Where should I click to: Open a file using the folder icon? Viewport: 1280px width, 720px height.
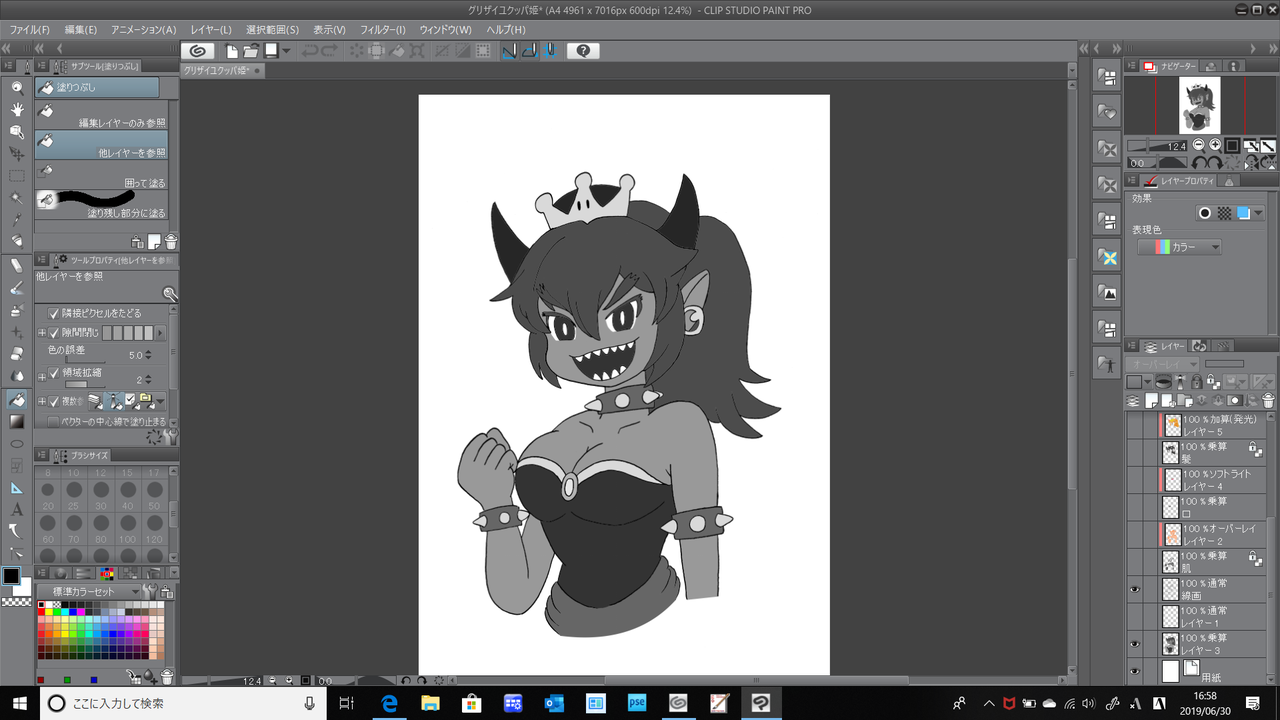[x=251, y=51]
